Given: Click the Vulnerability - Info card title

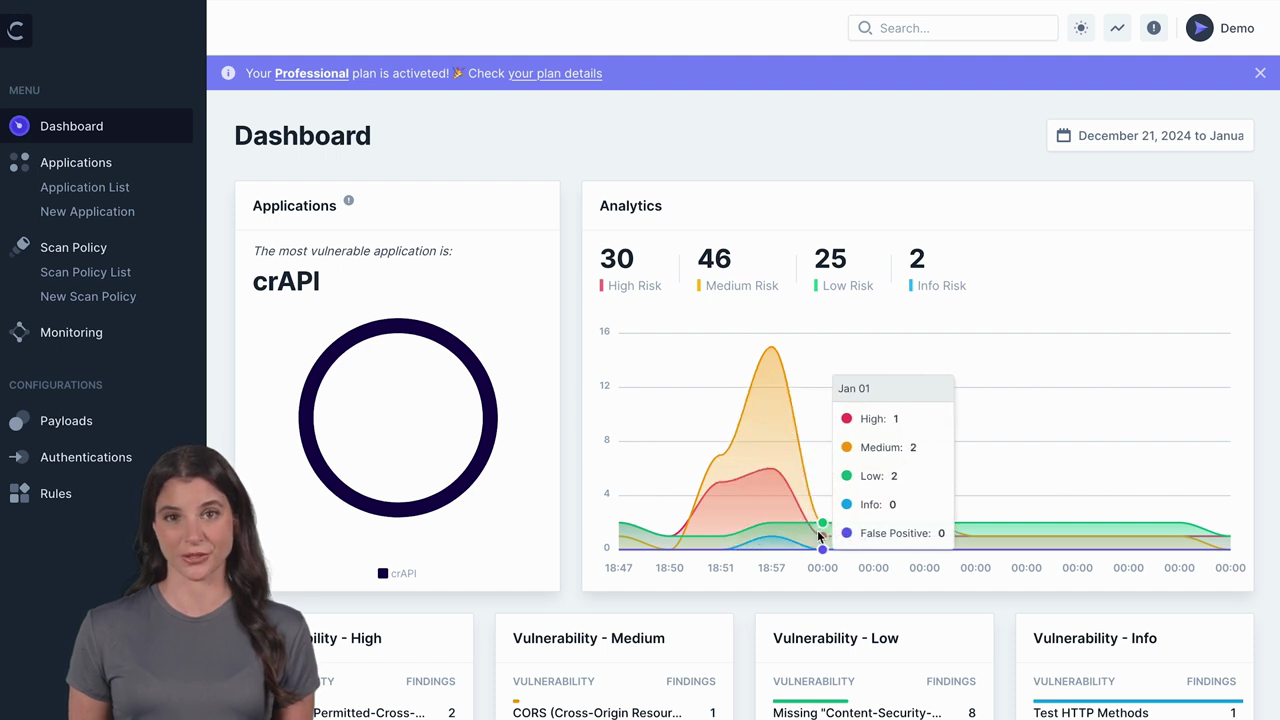Looking at the screenshot, I should point(1095,638).
